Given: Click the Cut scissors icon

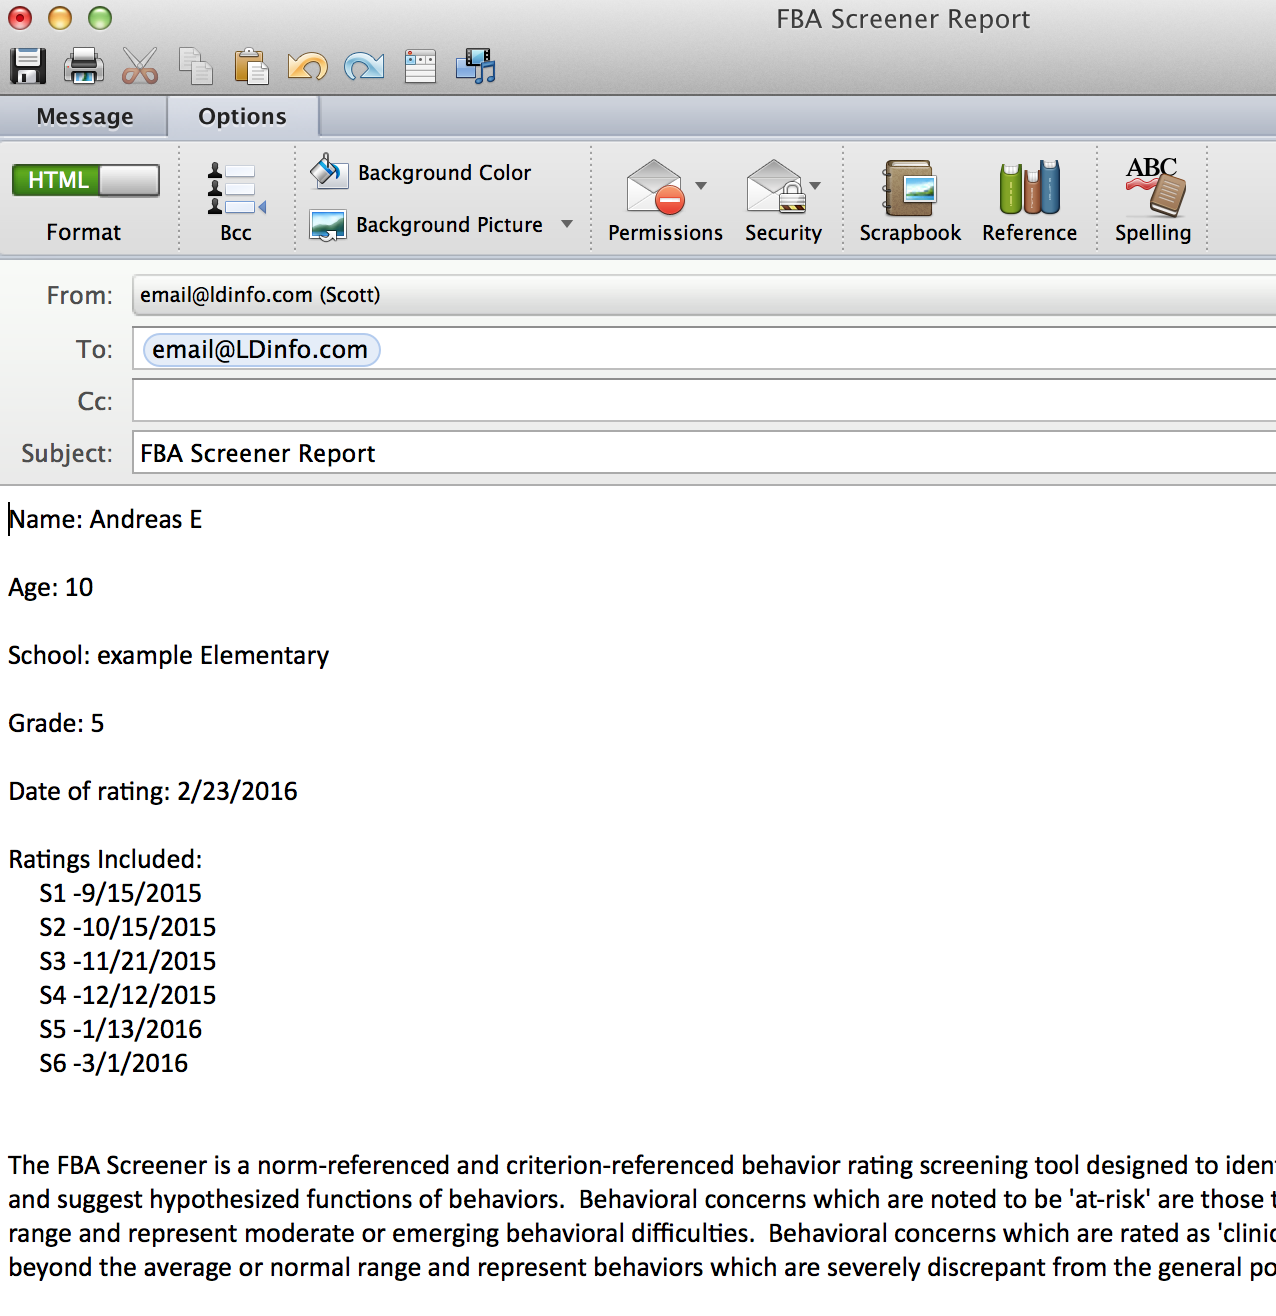Looking at the screenshot, I should [140, 66].
